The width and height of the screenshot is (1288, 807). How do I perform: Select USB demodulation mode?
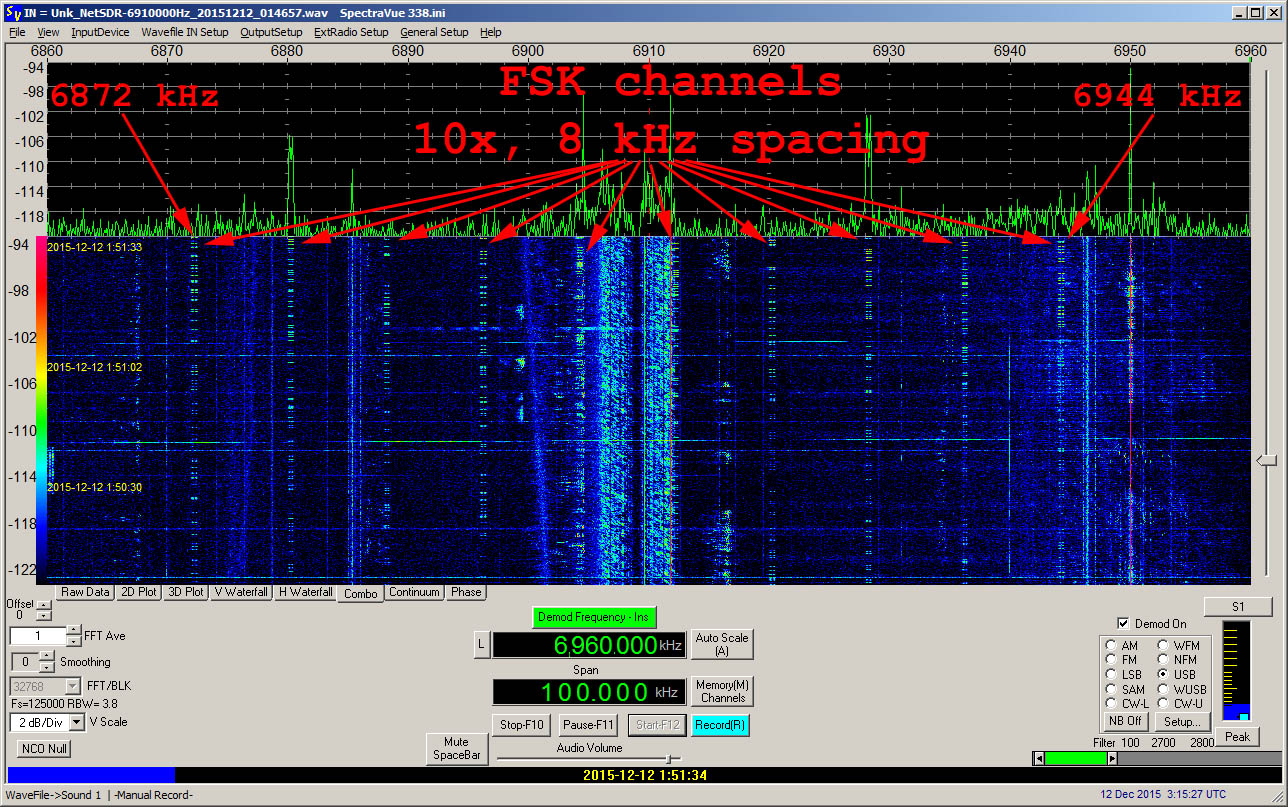[1164, 675]
